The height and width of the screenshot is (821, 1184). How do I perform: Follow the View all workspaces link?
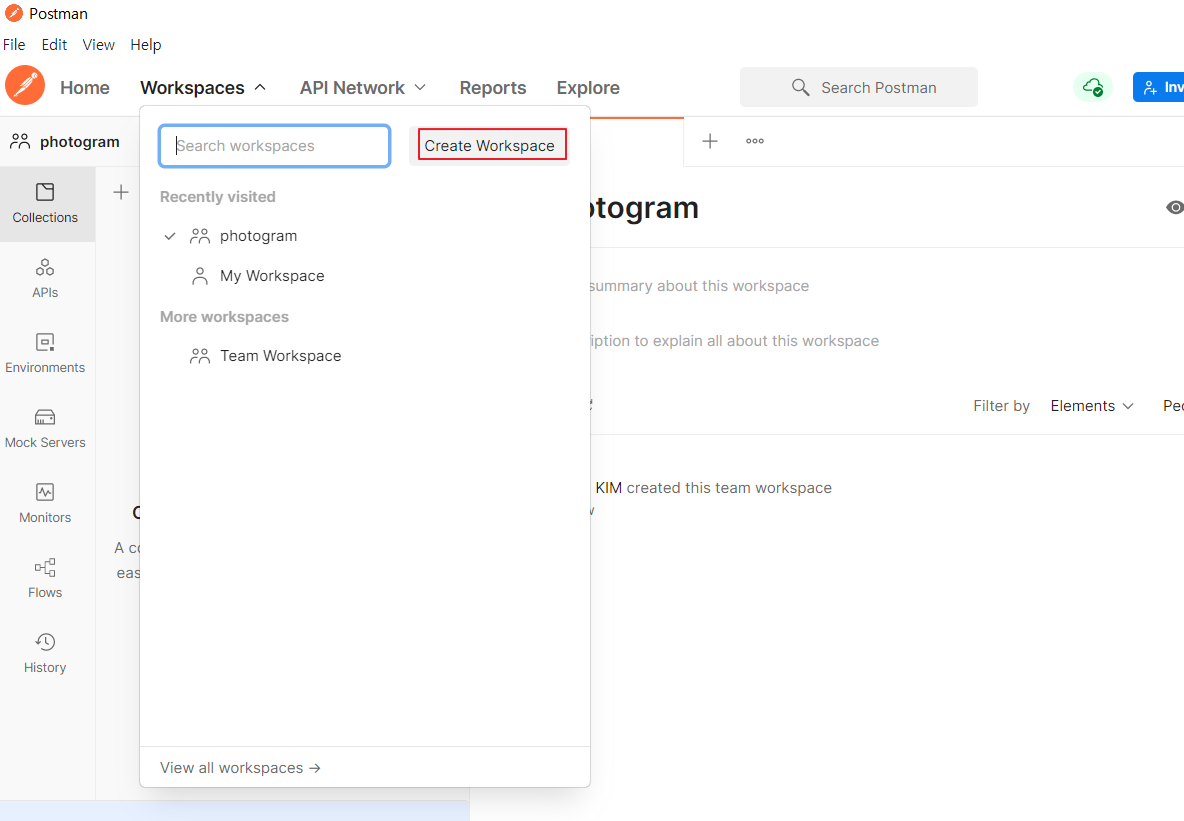point(240,767)
